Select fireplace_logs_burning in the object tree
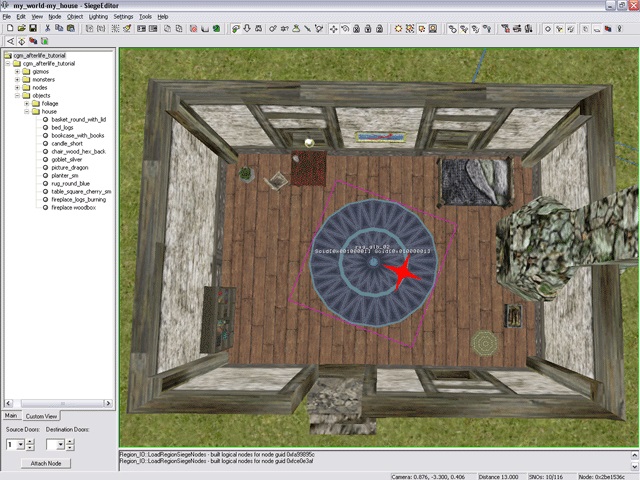 [79, 199]
